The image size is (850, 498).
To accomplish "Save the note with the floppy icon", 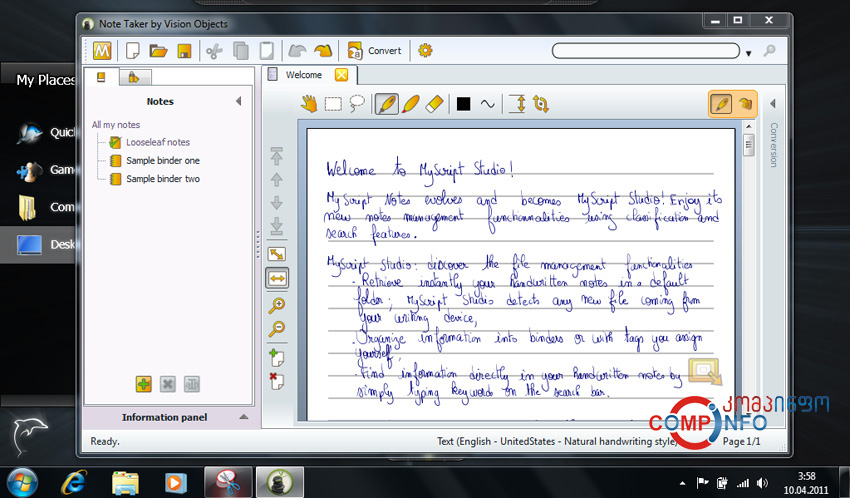I will pos(184,51).
